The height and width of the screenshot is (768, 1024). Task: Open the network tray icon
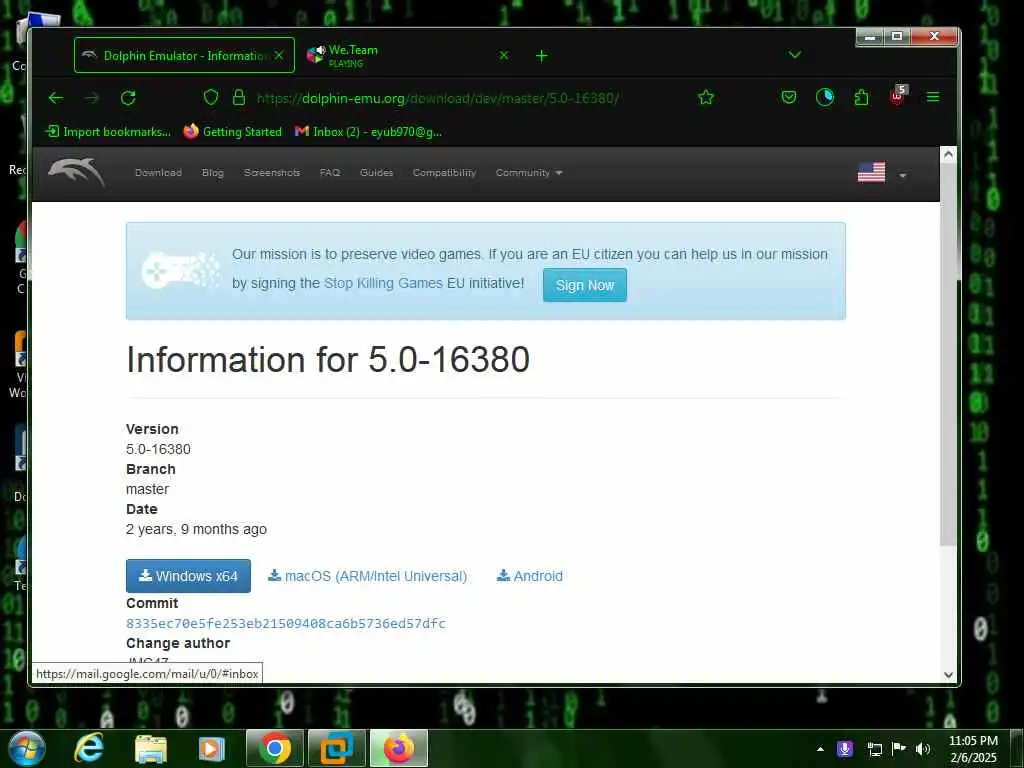tap(874, 749)
